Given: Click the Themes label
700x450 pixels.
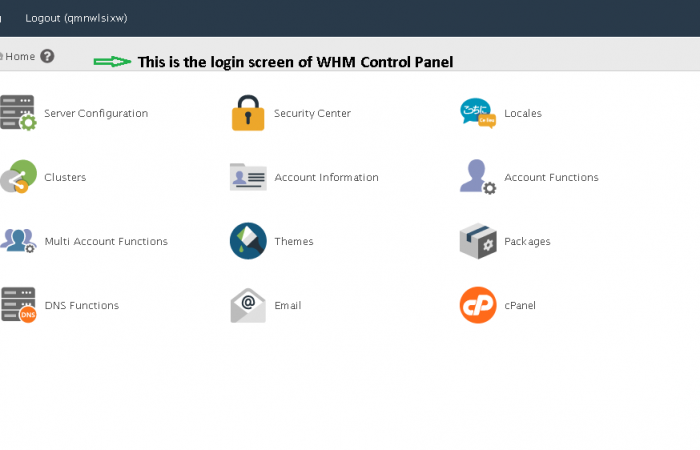Looking at the screenshot, I should point(294,241).
